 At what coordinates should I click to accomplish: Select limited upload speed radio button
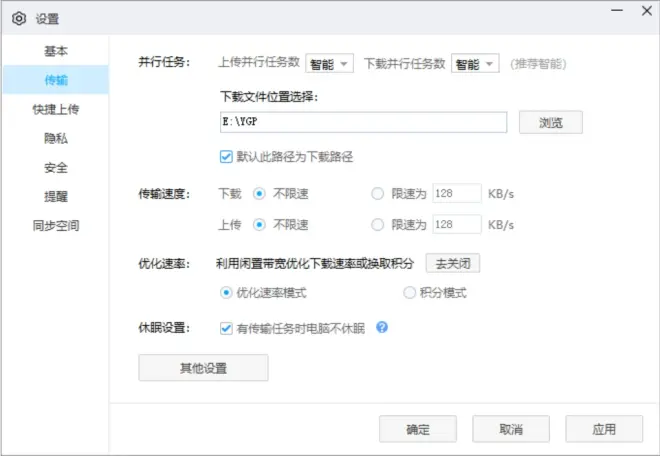(x=377, y=224)
